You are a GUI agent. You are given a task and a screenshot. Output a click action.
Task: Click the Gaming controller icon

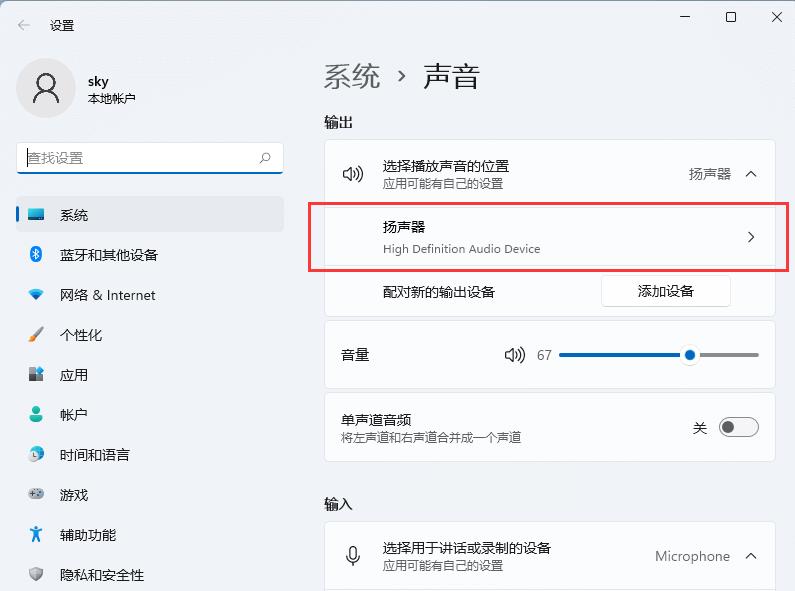click(x=37, y=494)
